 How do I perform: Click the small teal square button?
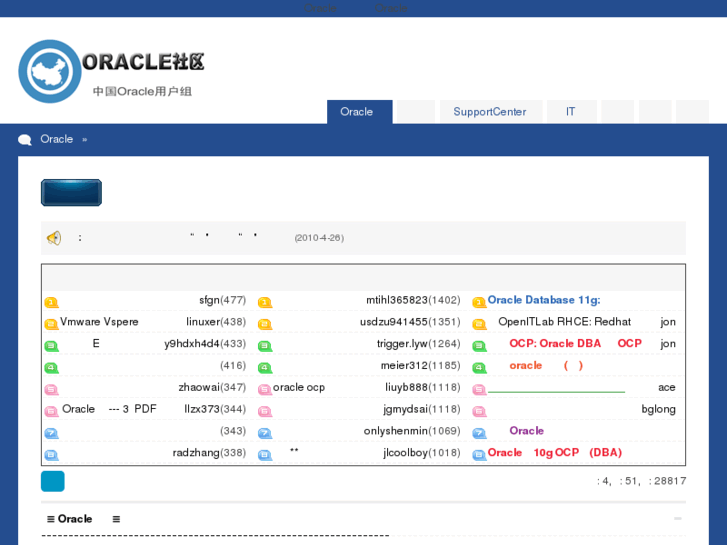coord(53,481)
